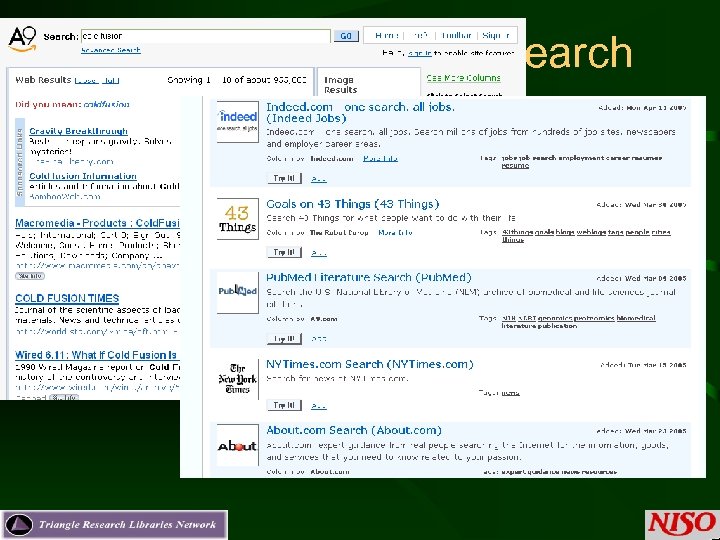Click the coldfusion spelling suggestion
Screen dimensions: 720x540
coord(107,104)
